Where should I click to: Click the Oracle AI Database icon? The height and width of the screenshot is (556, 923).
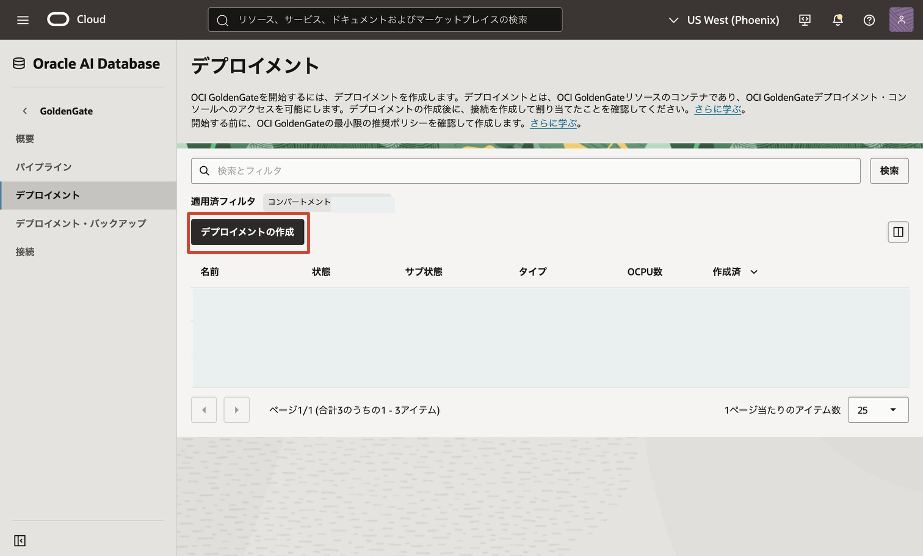point(19,64)
